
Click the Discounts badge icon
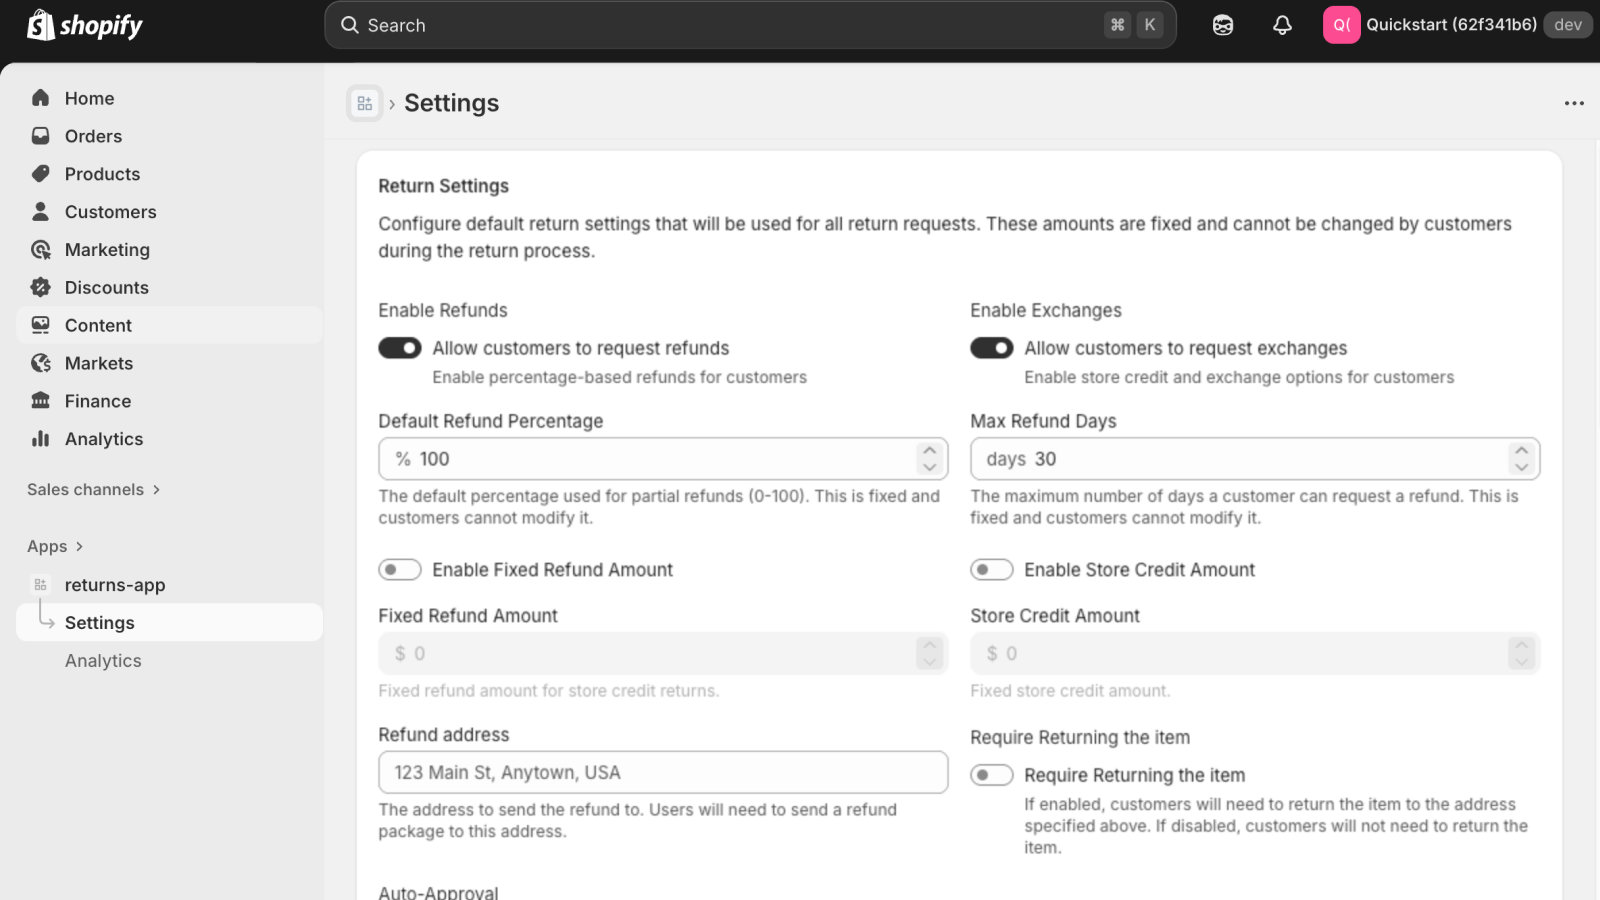pos(40,288)
